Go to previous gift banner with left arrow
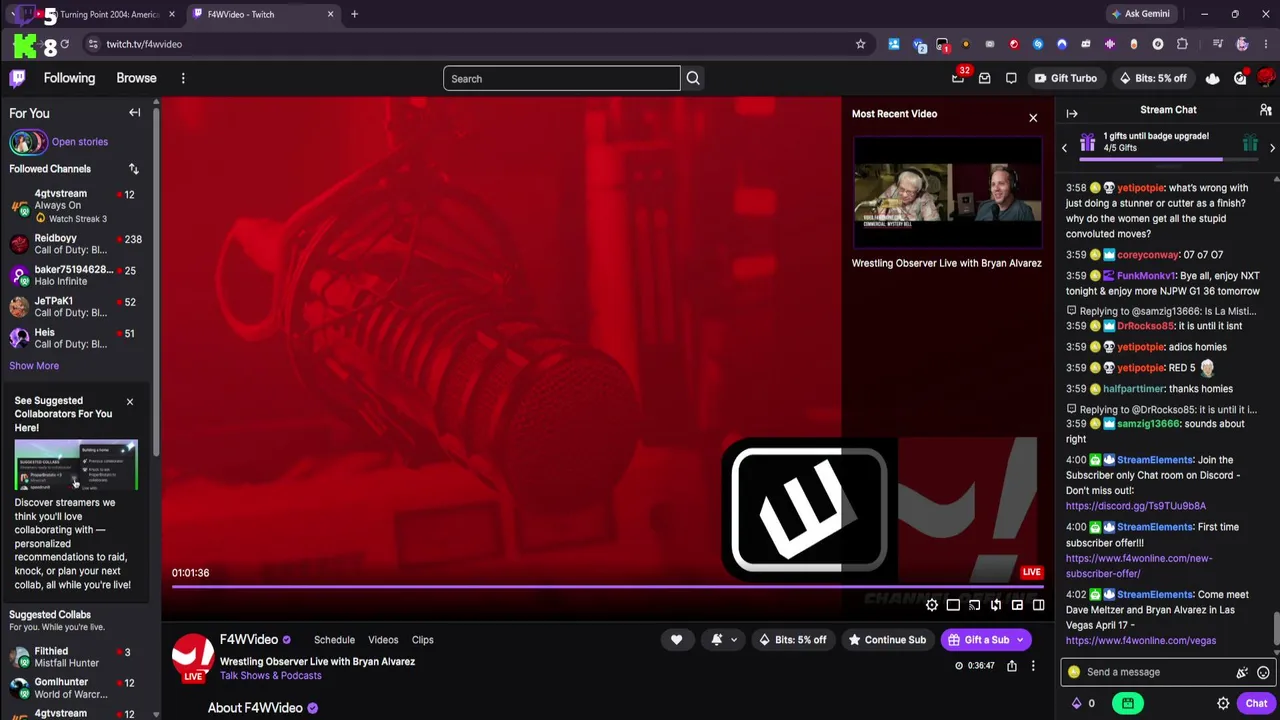1280x720 pixels. 1064,148
